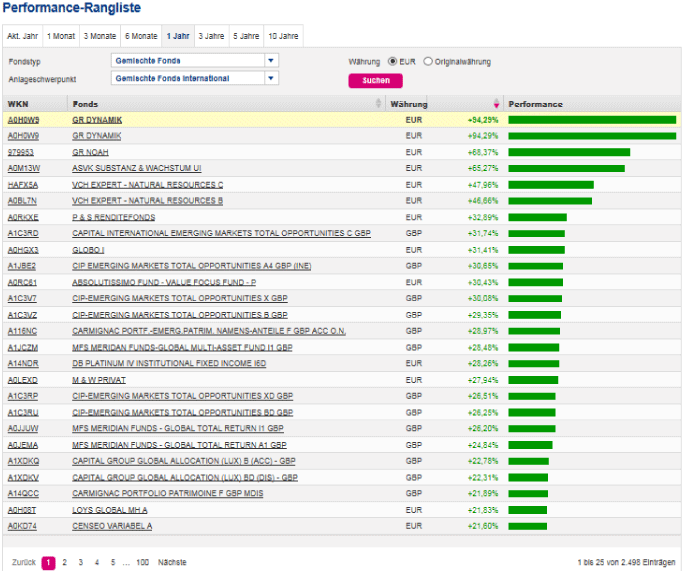Open the GR NOAH fund link
Image resolution: width=684 pixels, height=571 pixels.
tap(90, 152)
